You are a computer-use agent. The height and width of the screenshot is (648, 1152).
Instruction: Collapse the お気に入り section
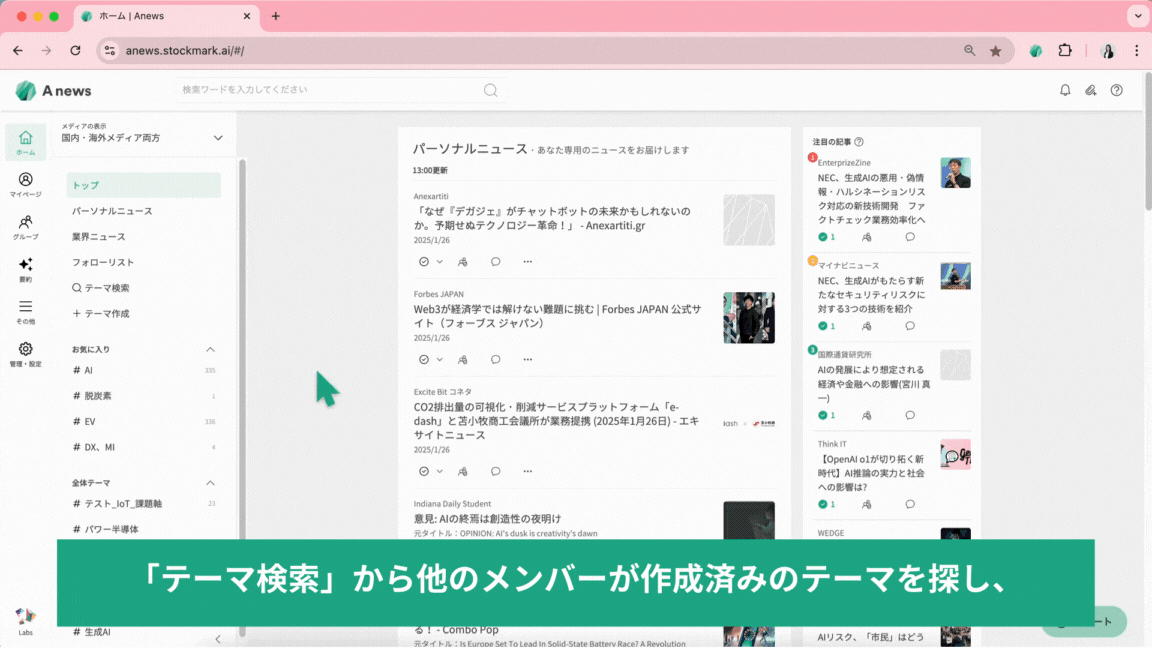[x=210, y=349]
